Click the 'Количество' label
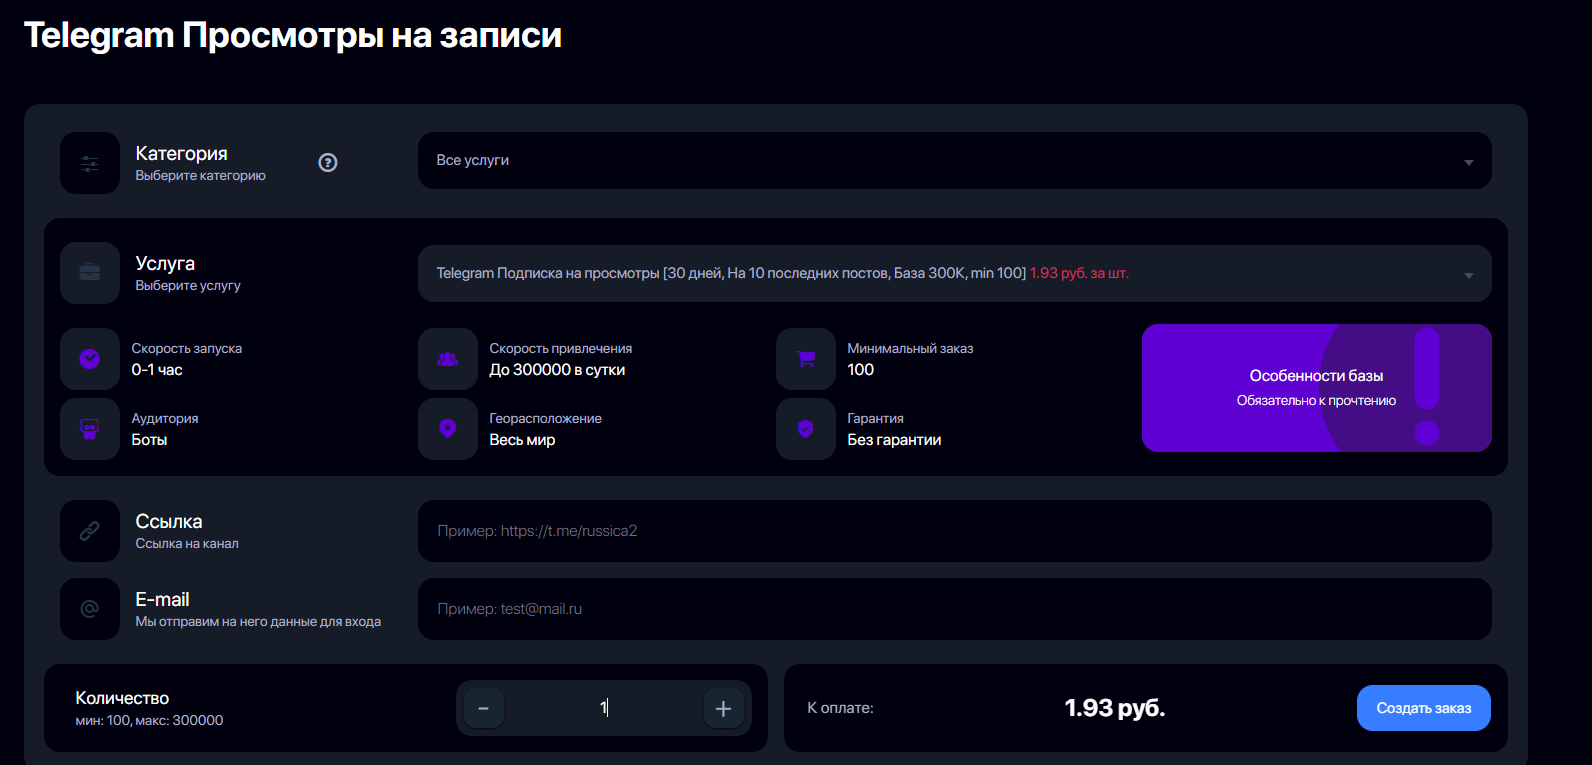The image size is (1592, 765). [122, 698]
